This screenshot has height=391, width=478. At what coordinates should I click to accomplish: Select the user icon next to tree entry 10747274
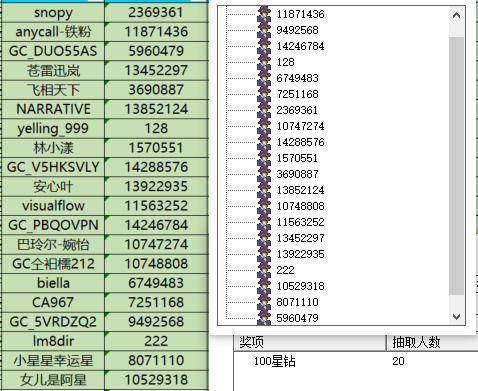264,126
